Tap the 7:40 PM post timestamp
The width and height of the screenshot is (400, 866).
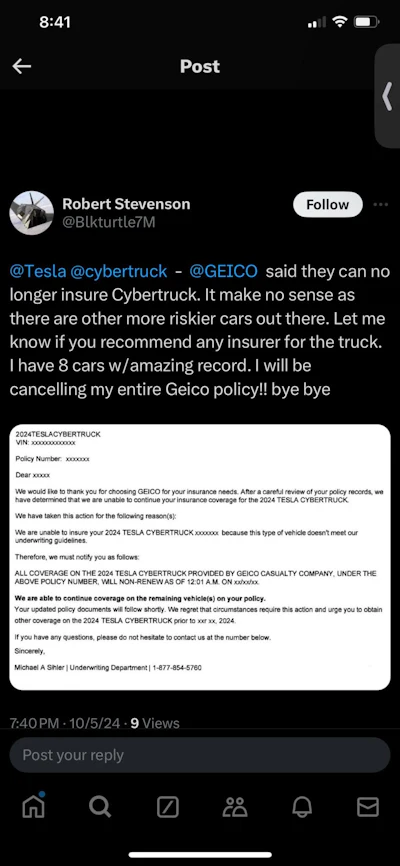(34, 722)
